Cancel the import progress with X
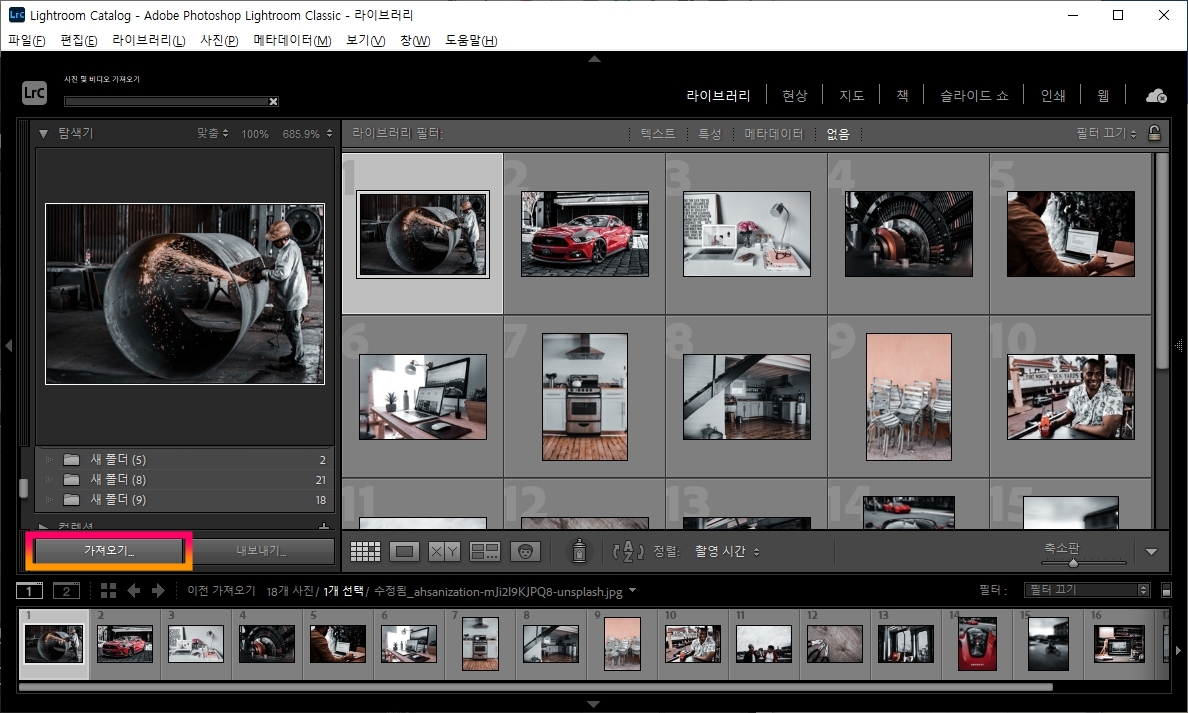The width and height of the screenshot is (1188, 713). point(274,102)
